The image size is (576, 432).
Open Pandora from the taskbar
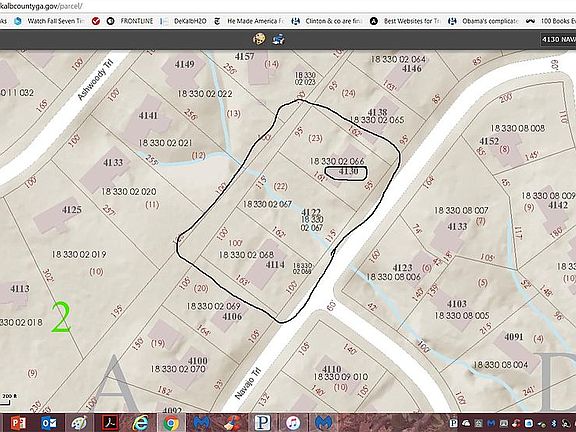262,423
